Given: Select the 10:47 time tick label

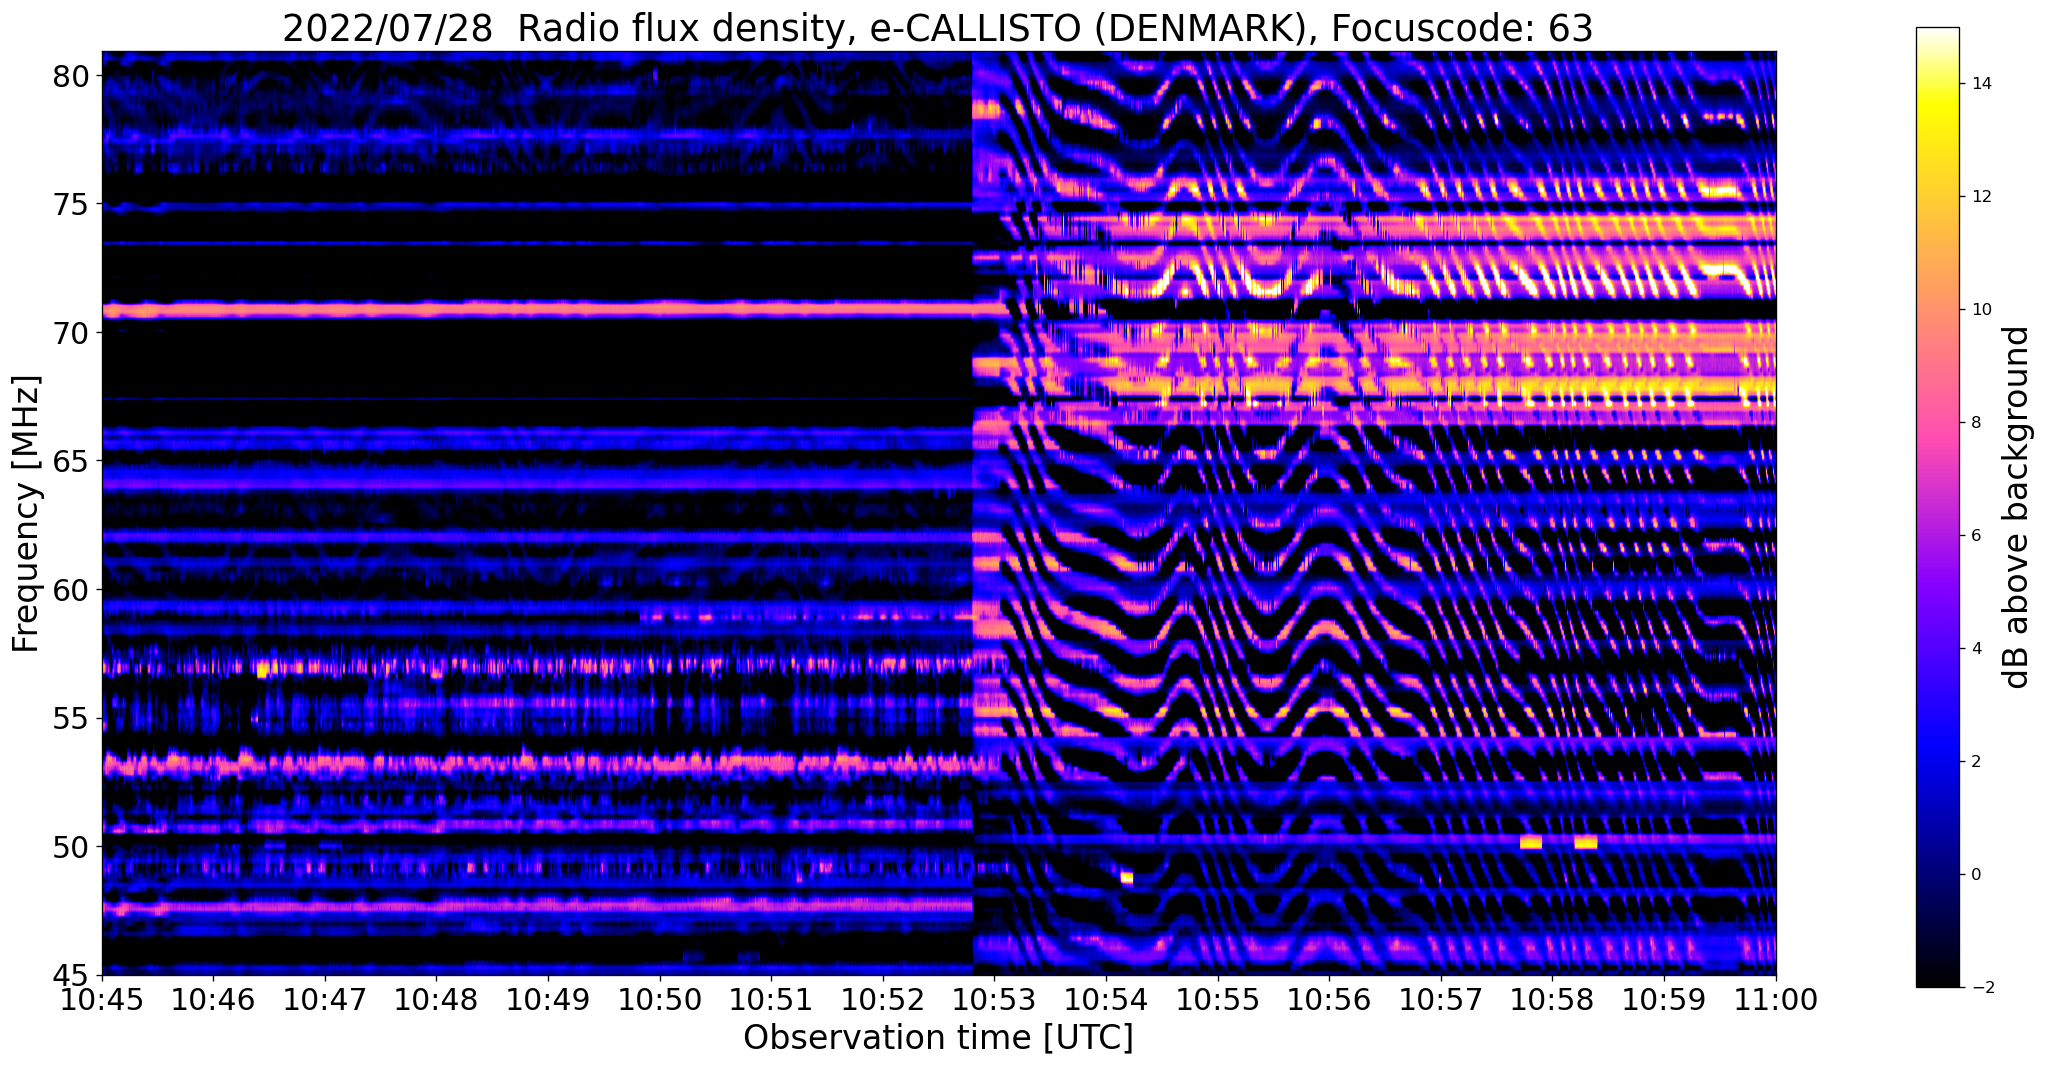Looking at the screenshot, I should point(325,1000).
